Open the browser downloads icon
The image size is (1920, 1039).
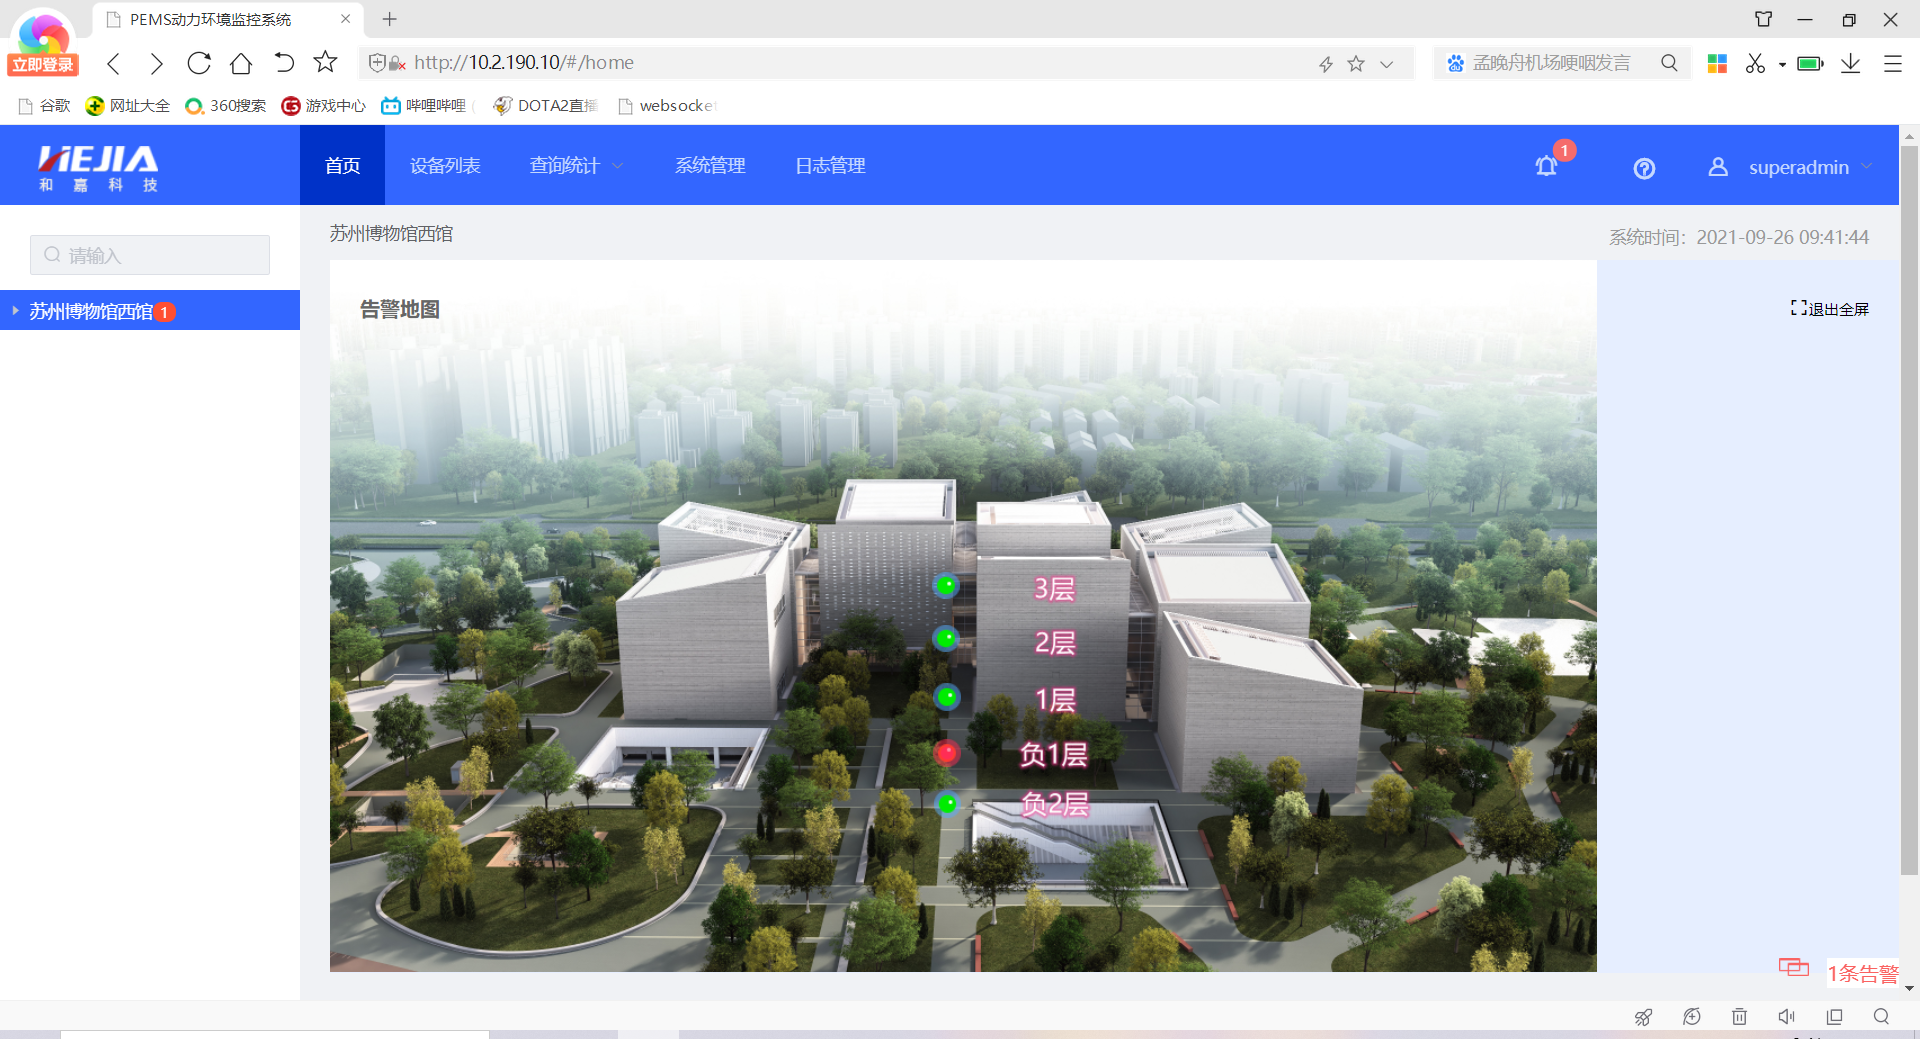tap(1850, 63)
